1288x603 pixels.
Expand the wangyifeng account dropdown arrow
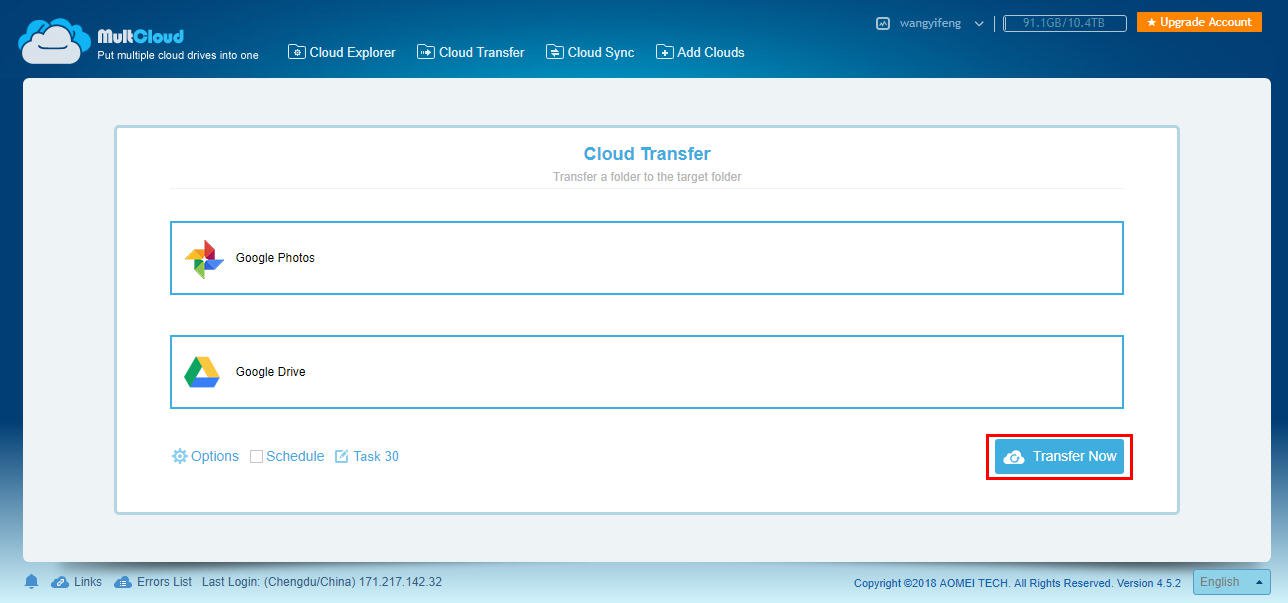[979, 23]
